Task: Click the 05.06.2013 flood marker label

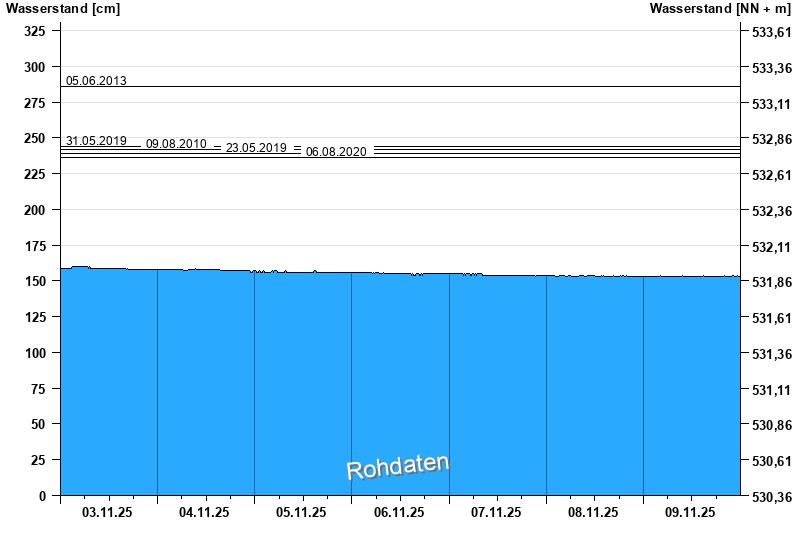Action: [96, 81]
